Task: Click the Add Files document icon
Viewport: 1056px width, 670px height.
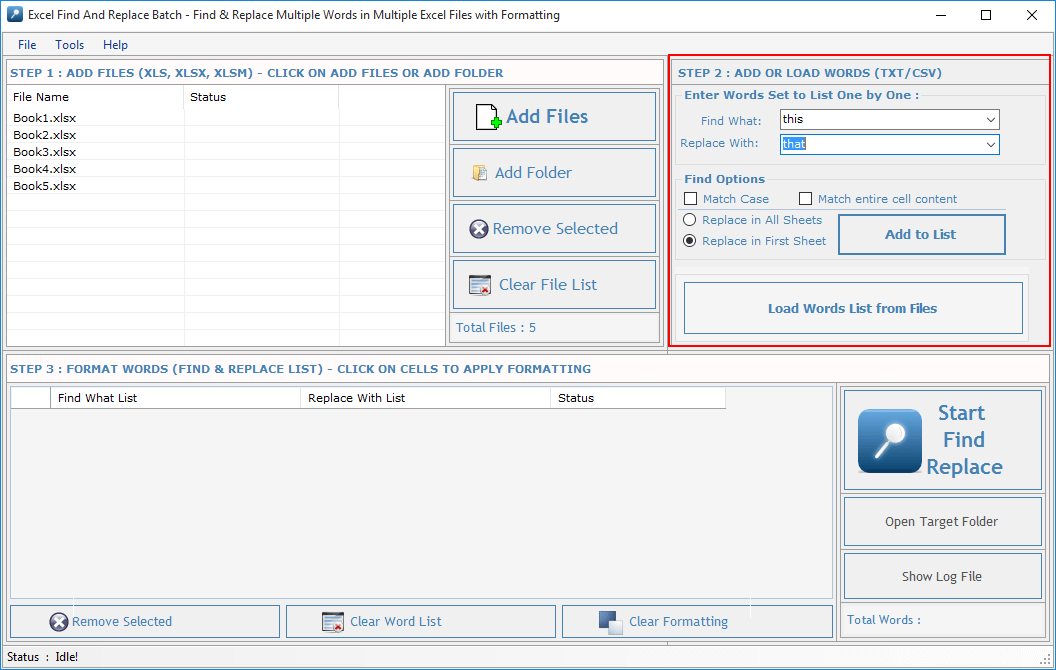Action: [x=488, y=116]
